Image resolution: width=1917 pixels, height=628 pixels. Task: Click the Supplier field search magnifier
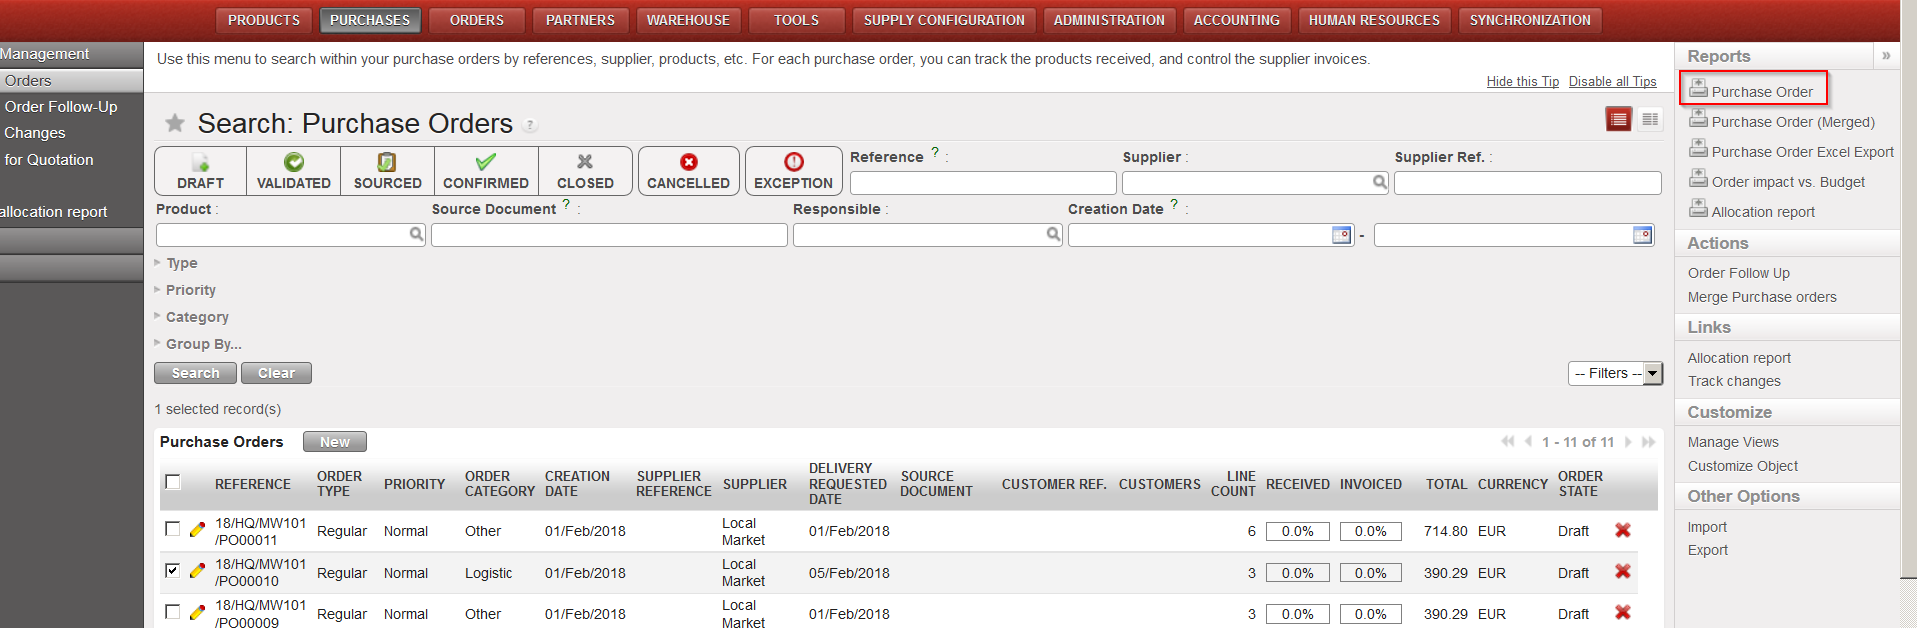tap(1379, 182)
